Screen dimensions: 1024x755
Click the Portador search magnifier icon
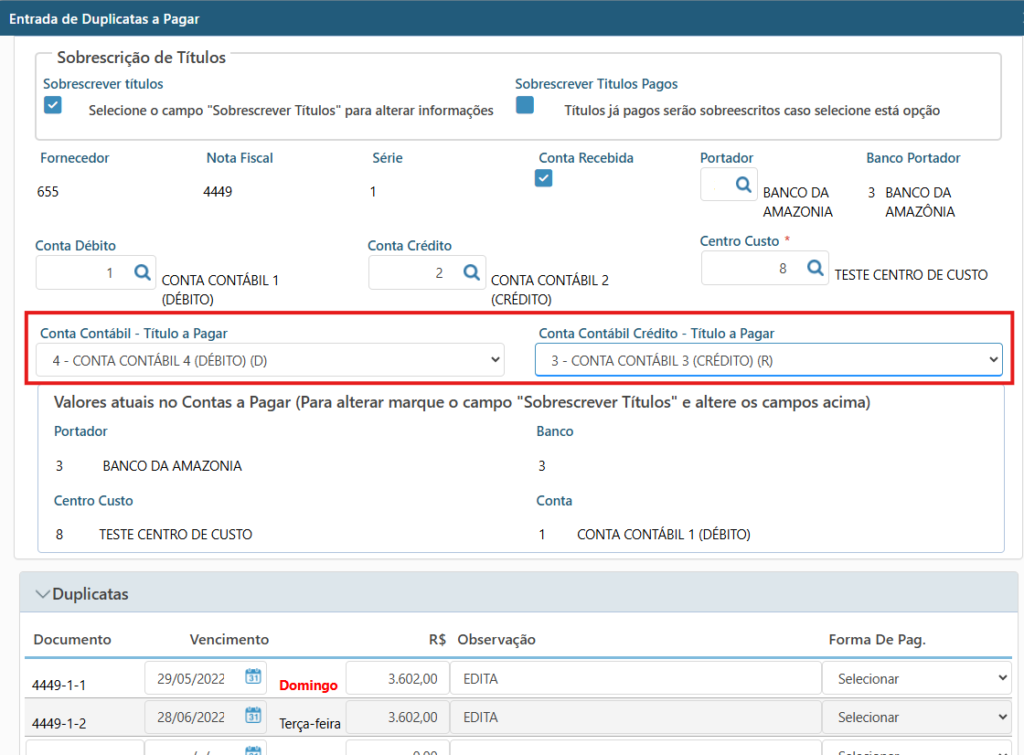point(743,185)
